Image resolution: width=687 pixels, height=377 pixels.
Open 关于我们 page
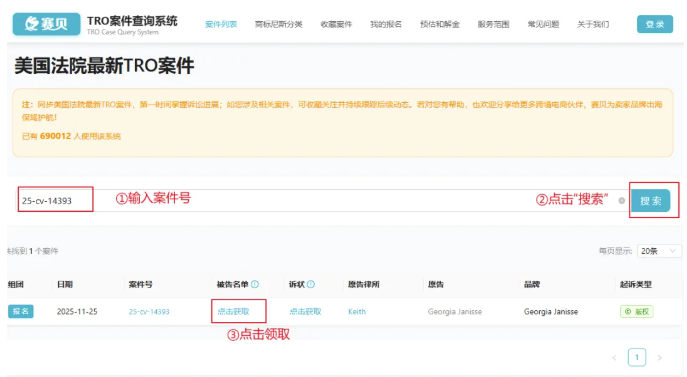tap(593, 24)
